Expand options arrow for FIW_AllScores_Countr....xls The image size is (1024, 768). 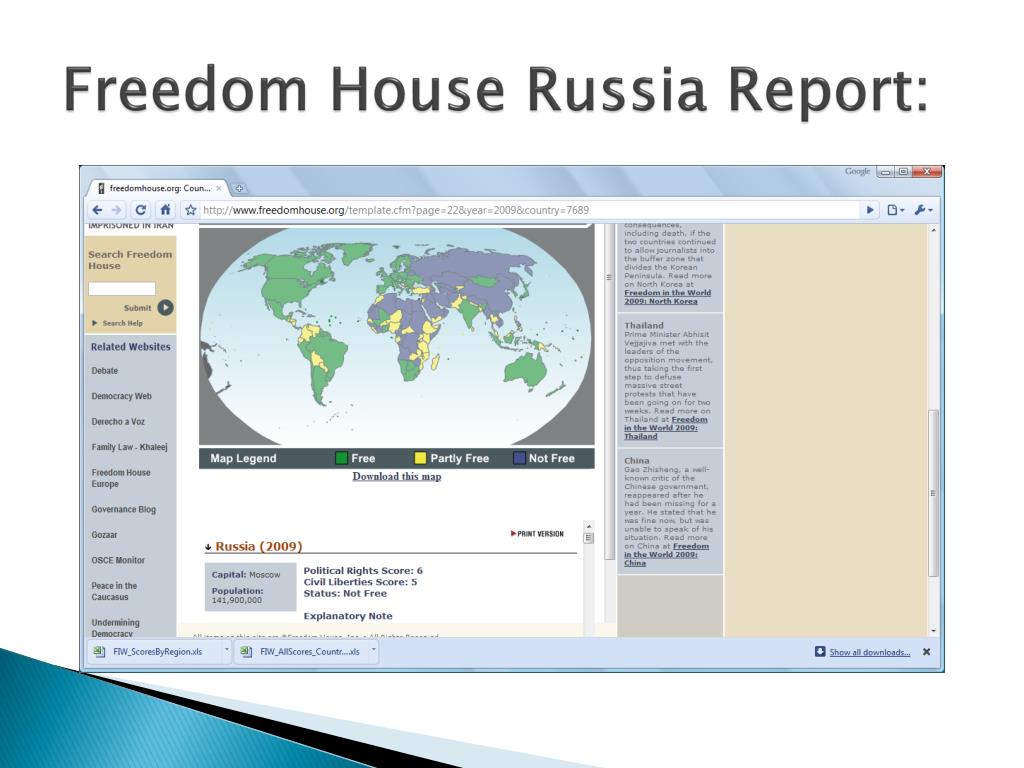pos(374,650)
